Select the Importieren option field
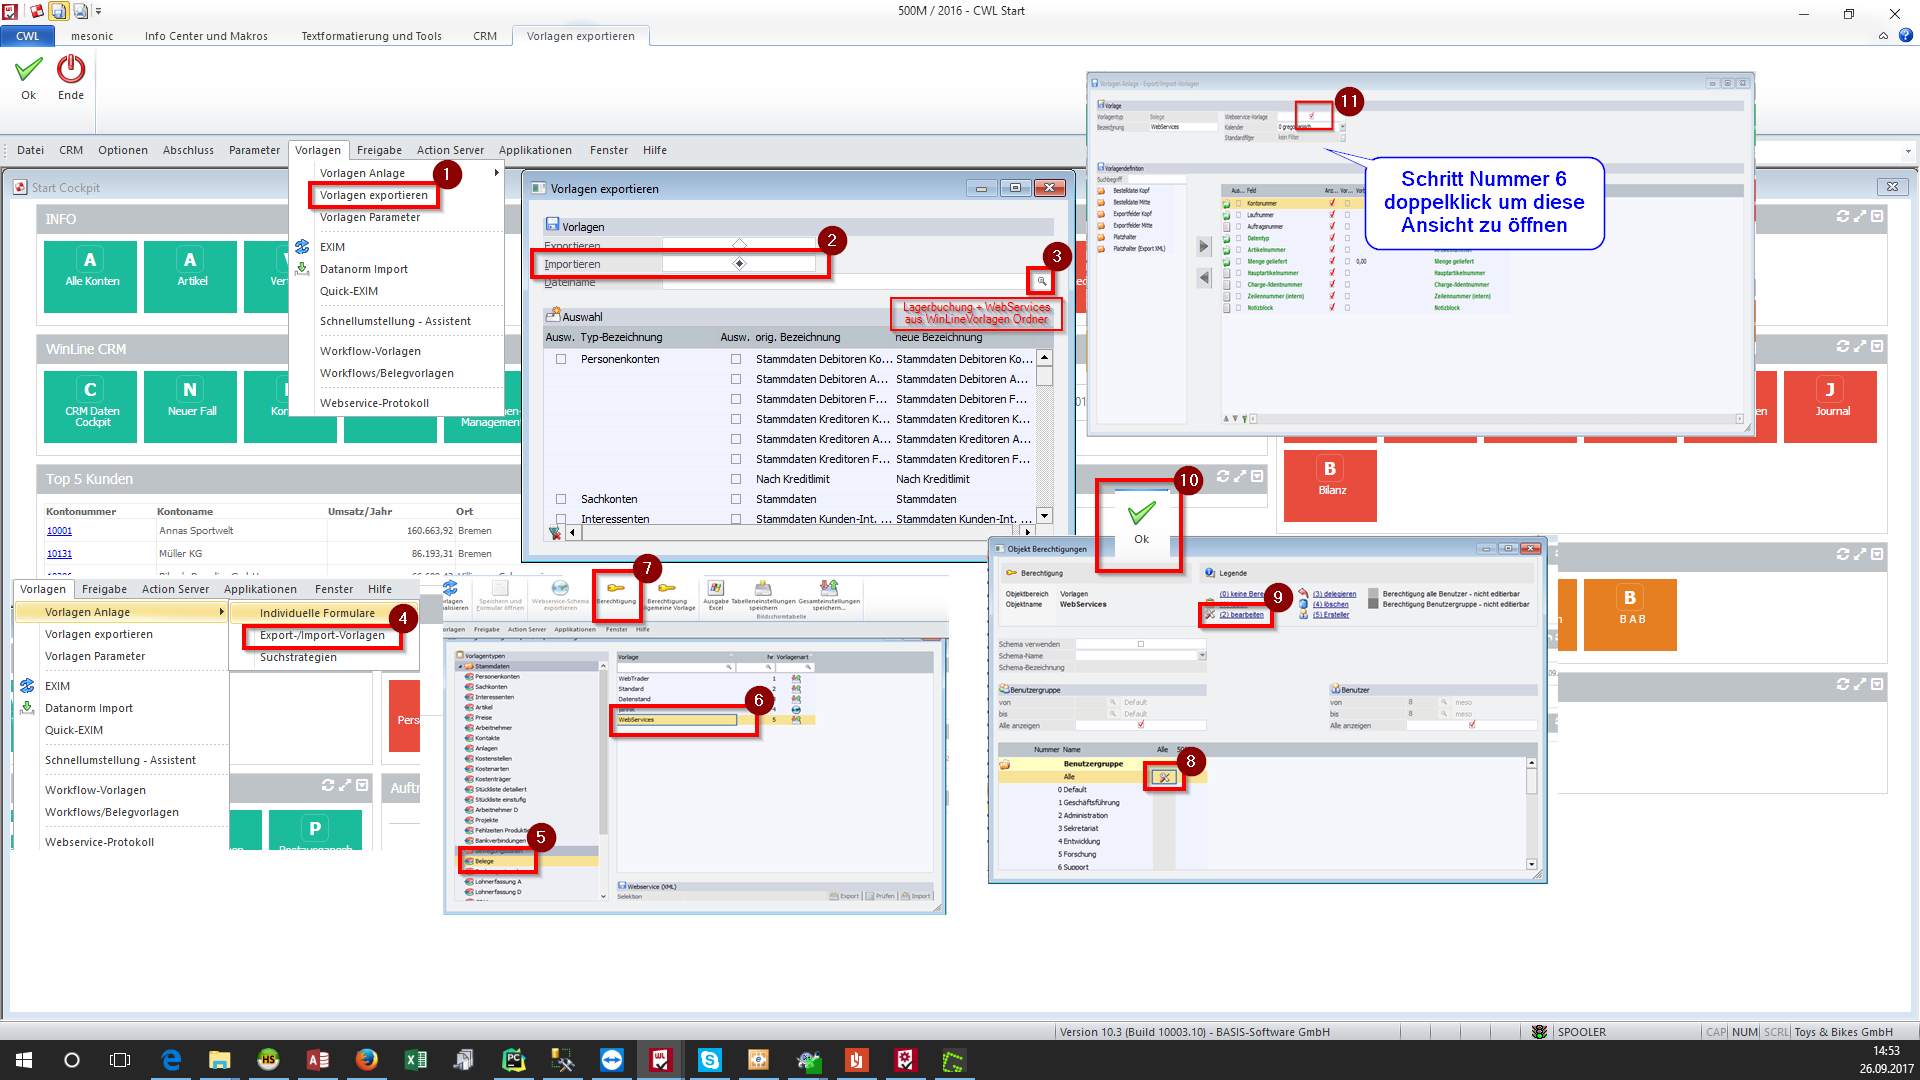 739,264
